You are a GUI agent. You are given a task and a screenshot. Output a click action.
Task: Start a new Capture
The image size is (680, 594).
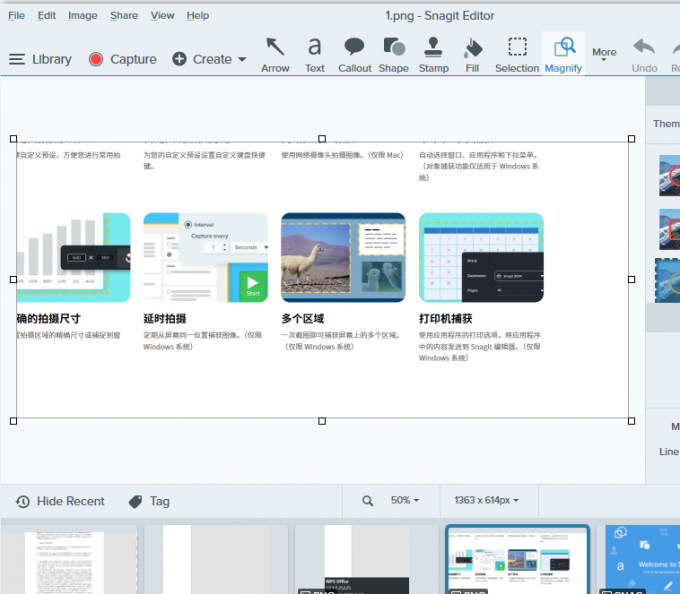point(123,59)
